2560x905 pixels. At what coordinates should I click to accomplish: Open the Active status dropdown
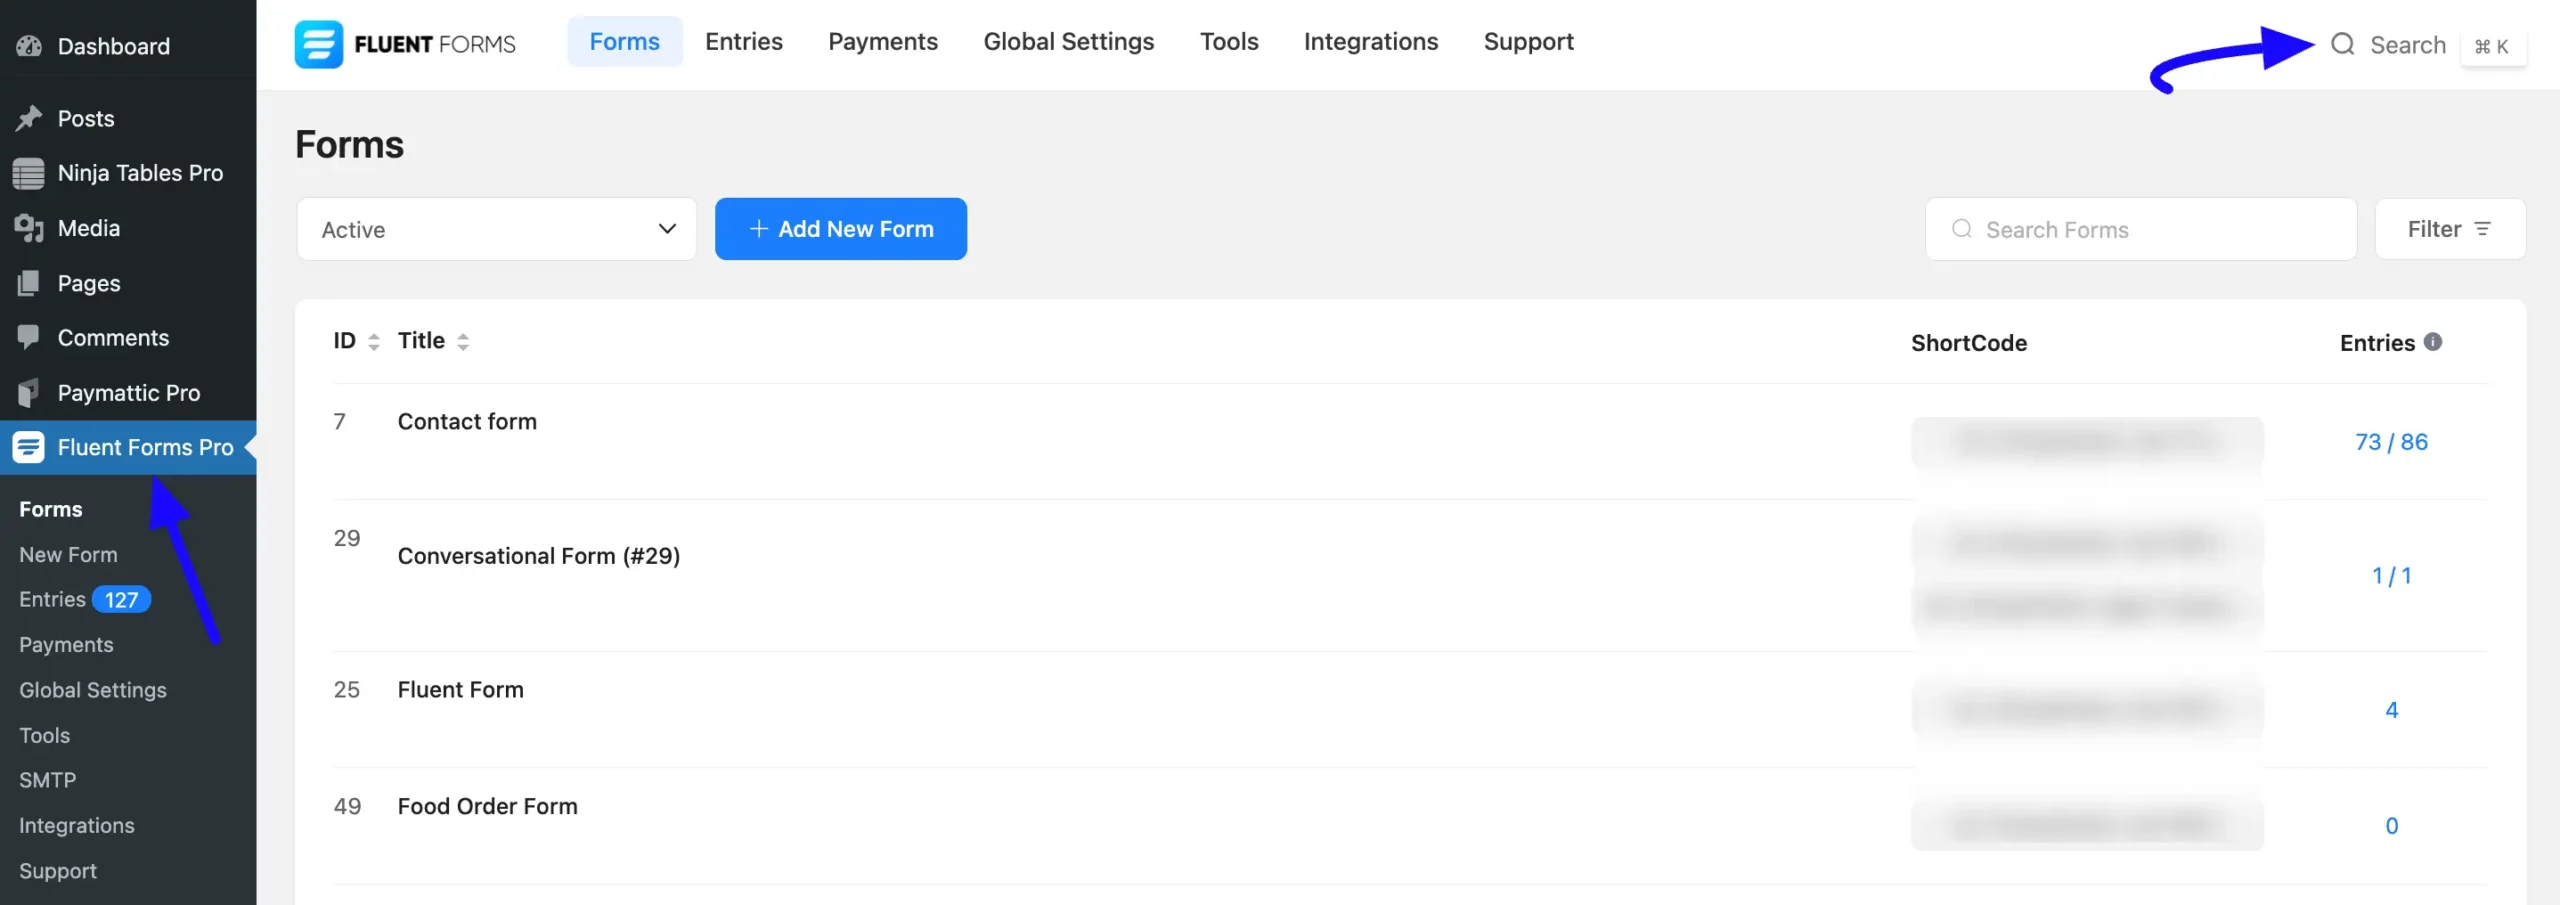tap(497, 229)
